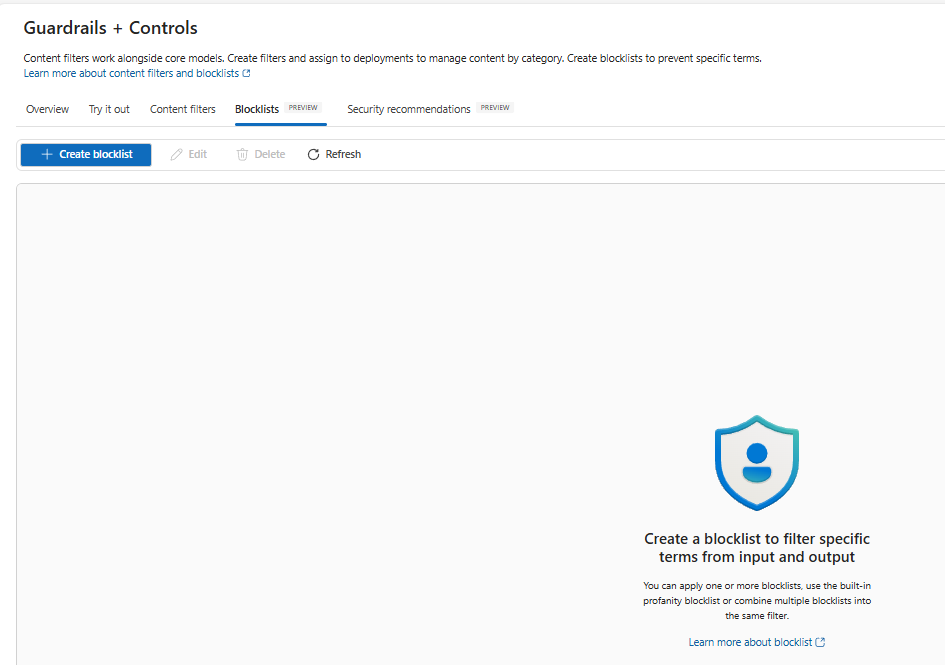
Task: Open the Overview tab
Action: tap(47, 109)
